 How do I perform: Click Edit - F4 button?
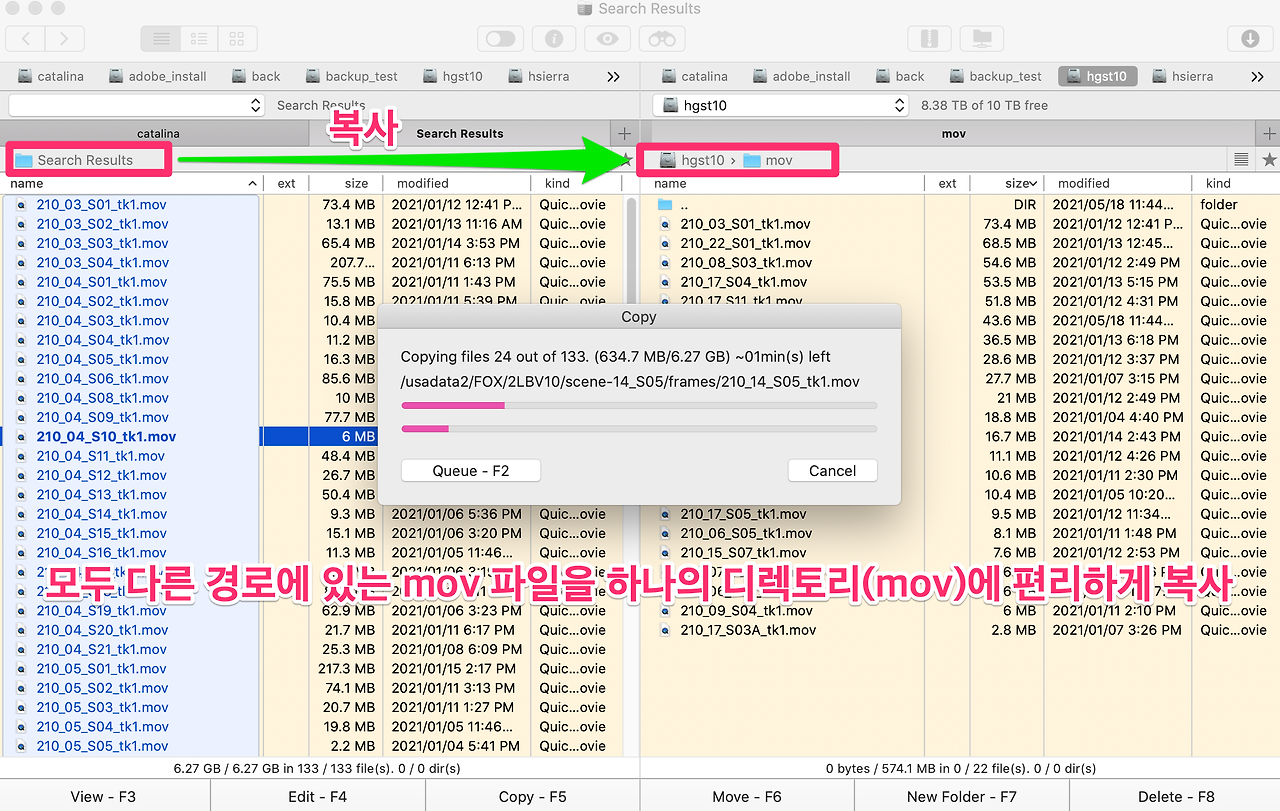318,796
